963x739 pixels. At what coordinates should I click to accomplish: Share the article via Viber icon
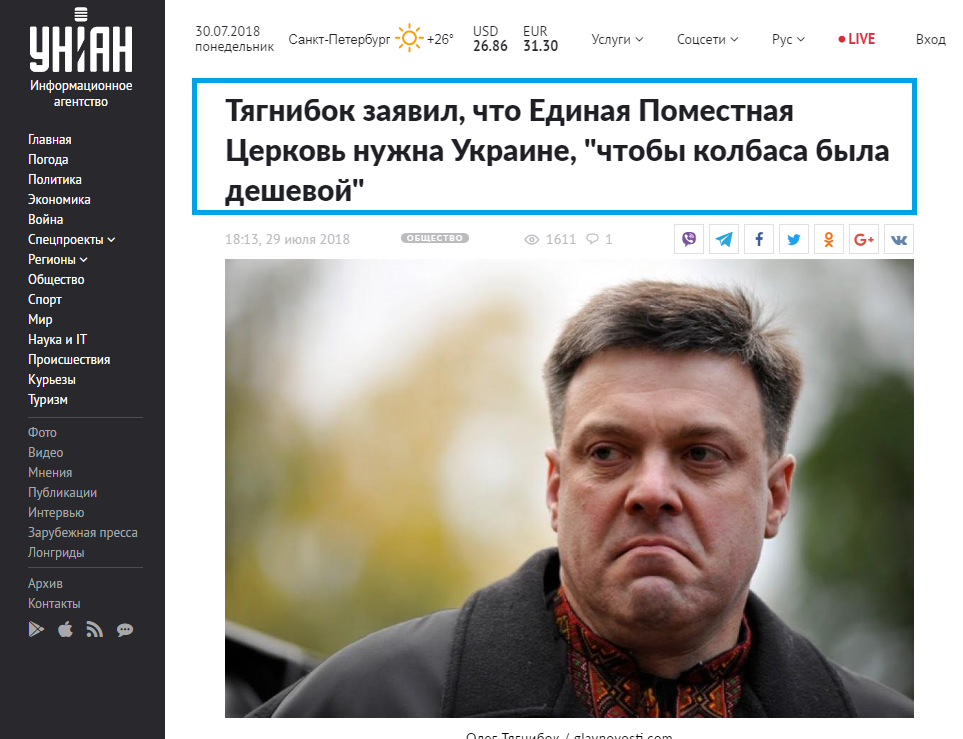click(x=688, y=240)
